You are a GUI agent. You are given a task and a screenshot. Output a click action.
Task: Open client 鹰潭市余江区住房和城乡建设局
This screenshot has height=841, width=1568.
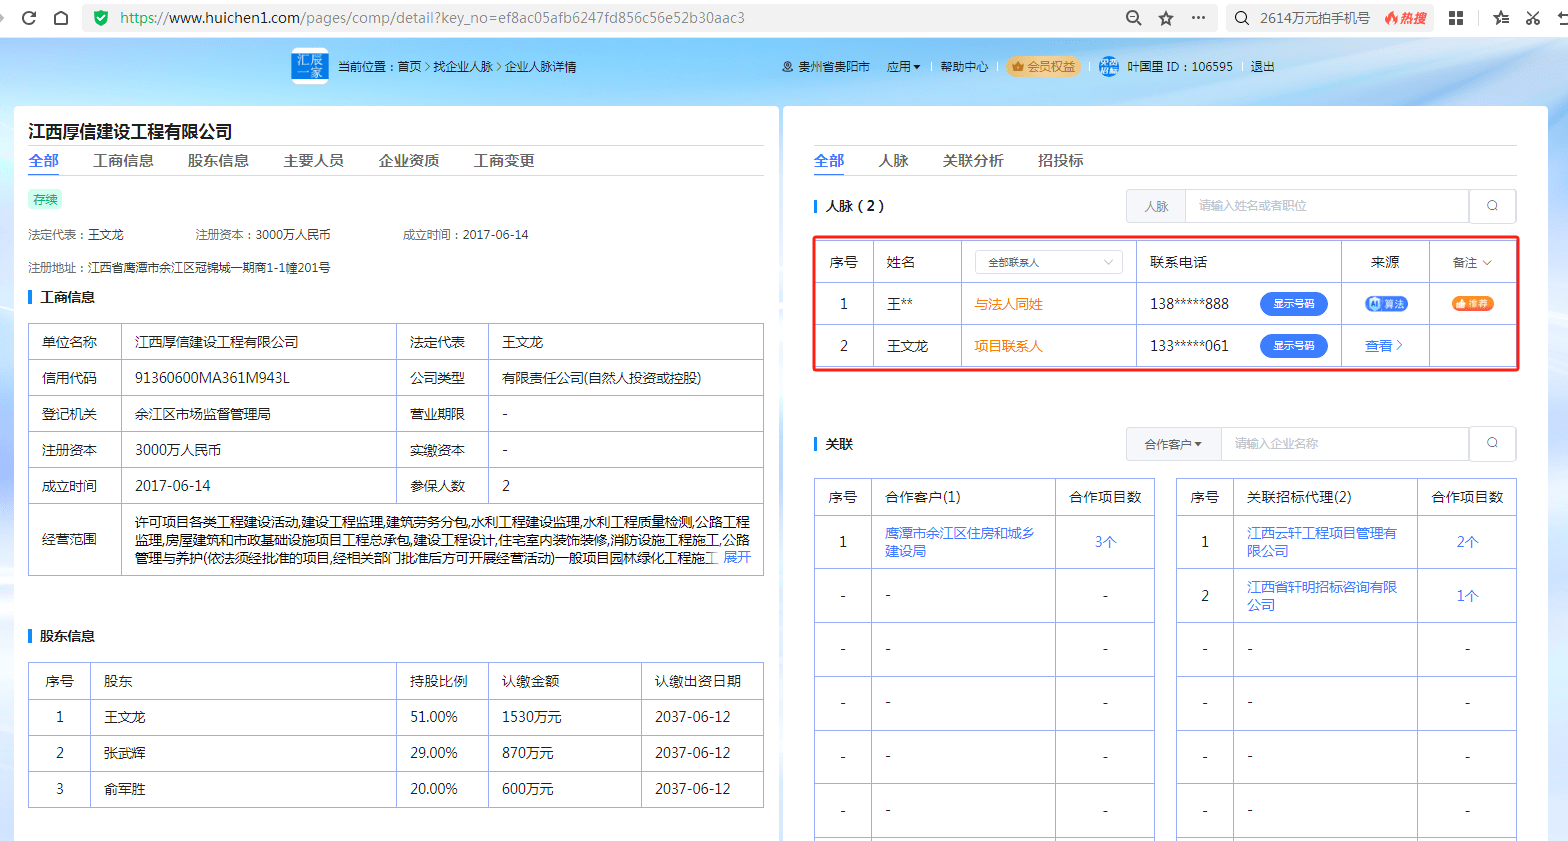[959, 542]
